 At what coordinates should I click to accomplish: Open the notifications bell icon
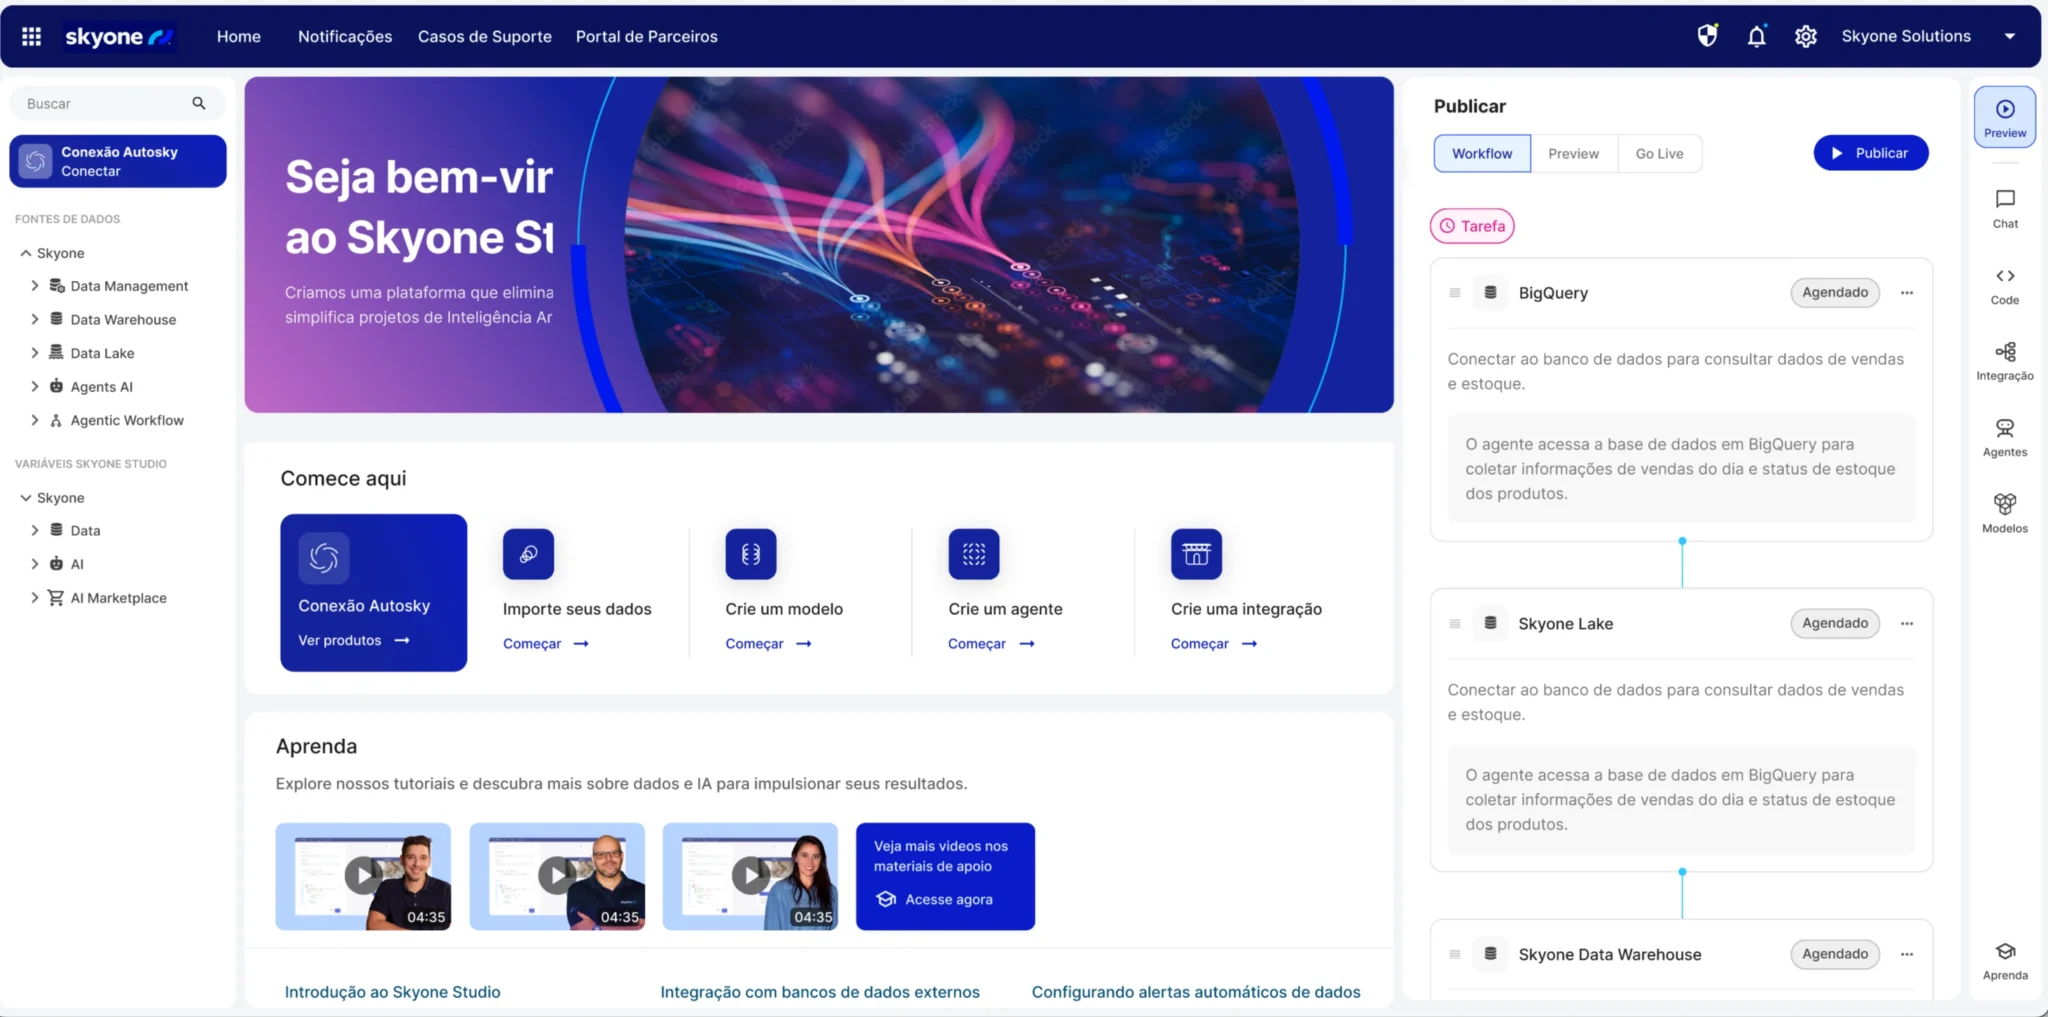pyautogui.click(x=1756, y=36)
